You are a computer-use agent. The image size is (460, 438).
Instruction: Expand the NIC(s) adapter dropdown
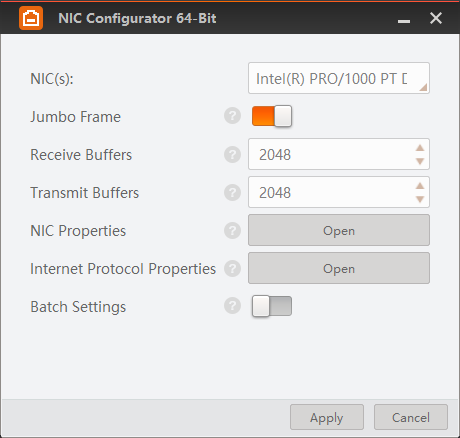[x=339, y=78]
